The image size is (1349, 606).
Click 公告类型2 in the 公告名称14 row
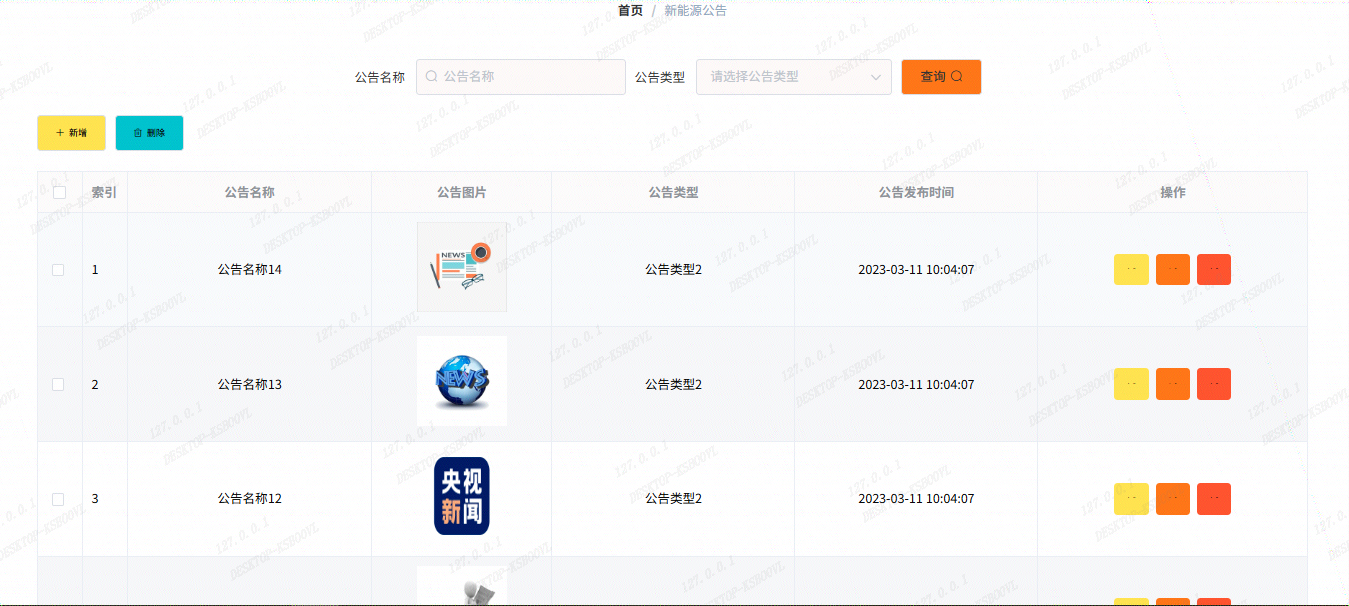(673, 270)
